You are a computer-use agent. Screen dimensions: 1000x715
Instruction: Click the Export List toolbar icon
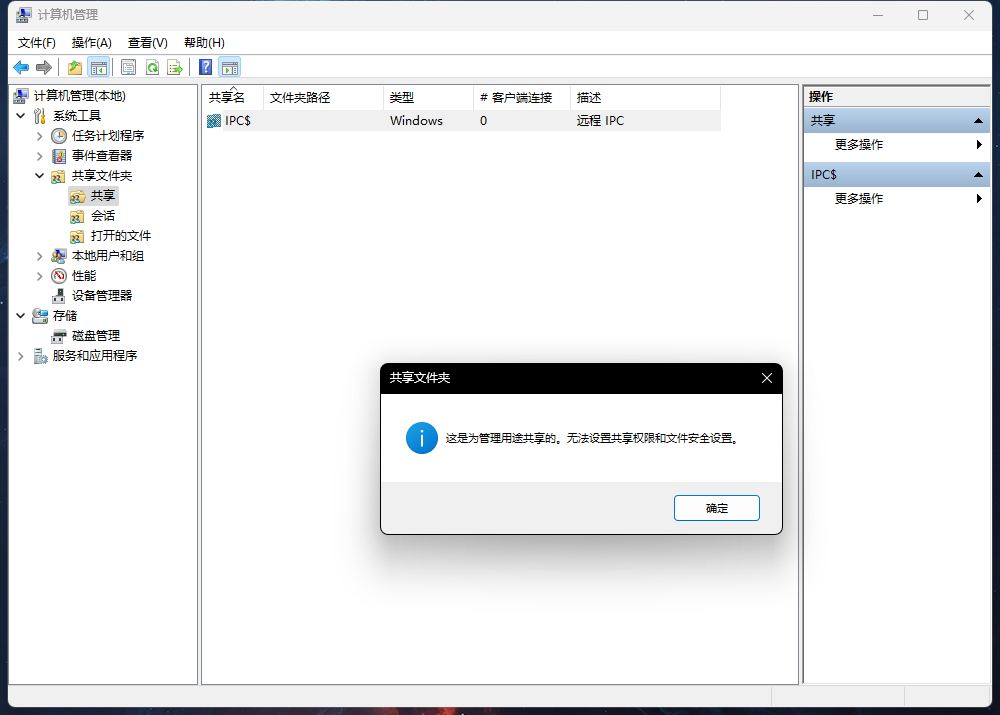point(175,68)
